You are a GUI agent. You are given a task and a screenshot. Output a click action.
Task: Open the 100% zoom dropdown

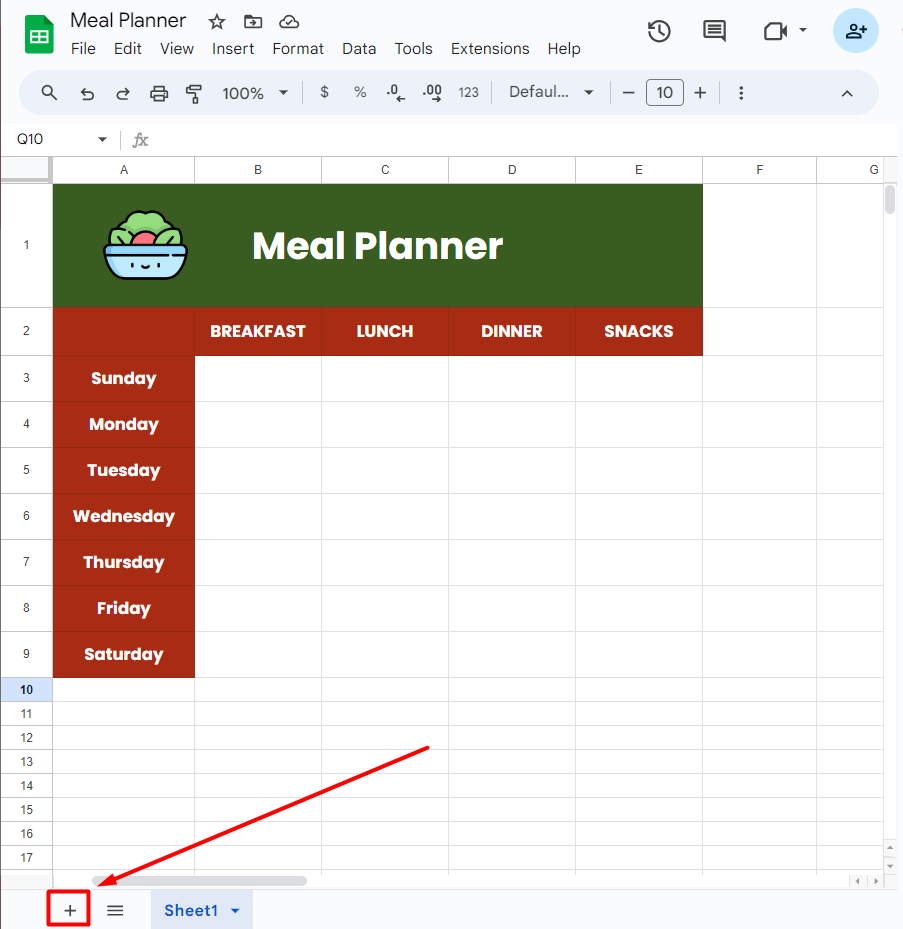[255, 93]
